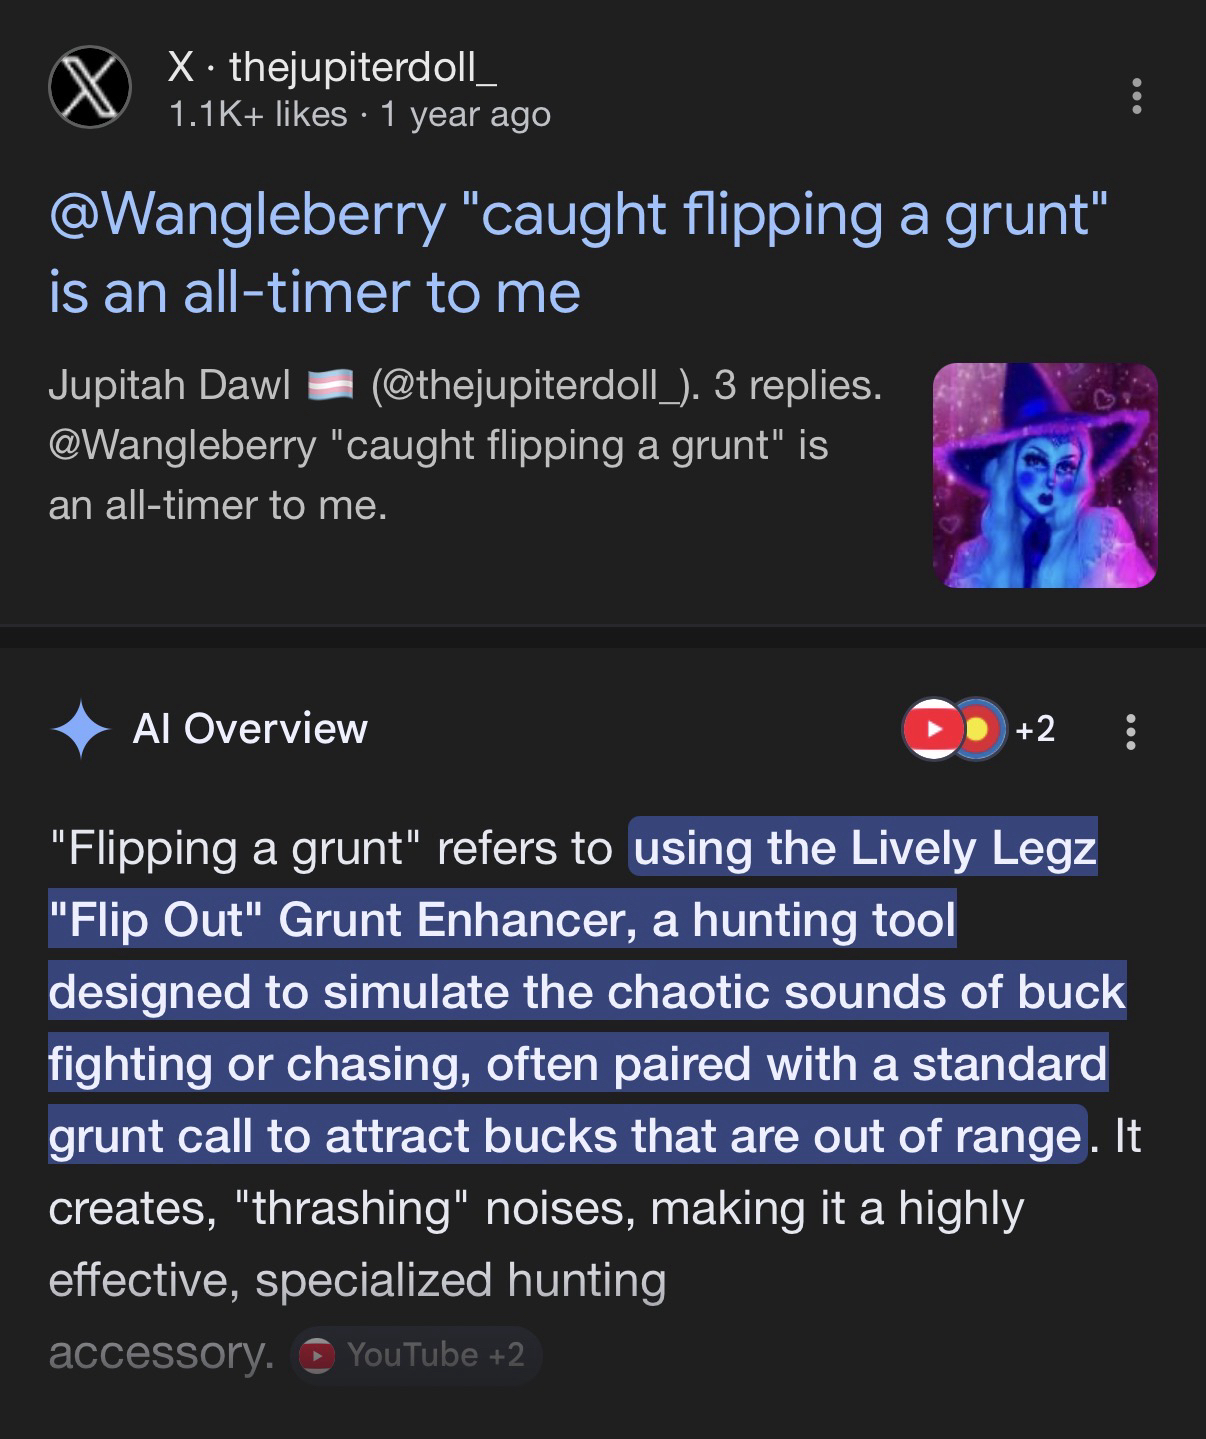Open the "caught flipping a grunt" result title

point(577,253)
